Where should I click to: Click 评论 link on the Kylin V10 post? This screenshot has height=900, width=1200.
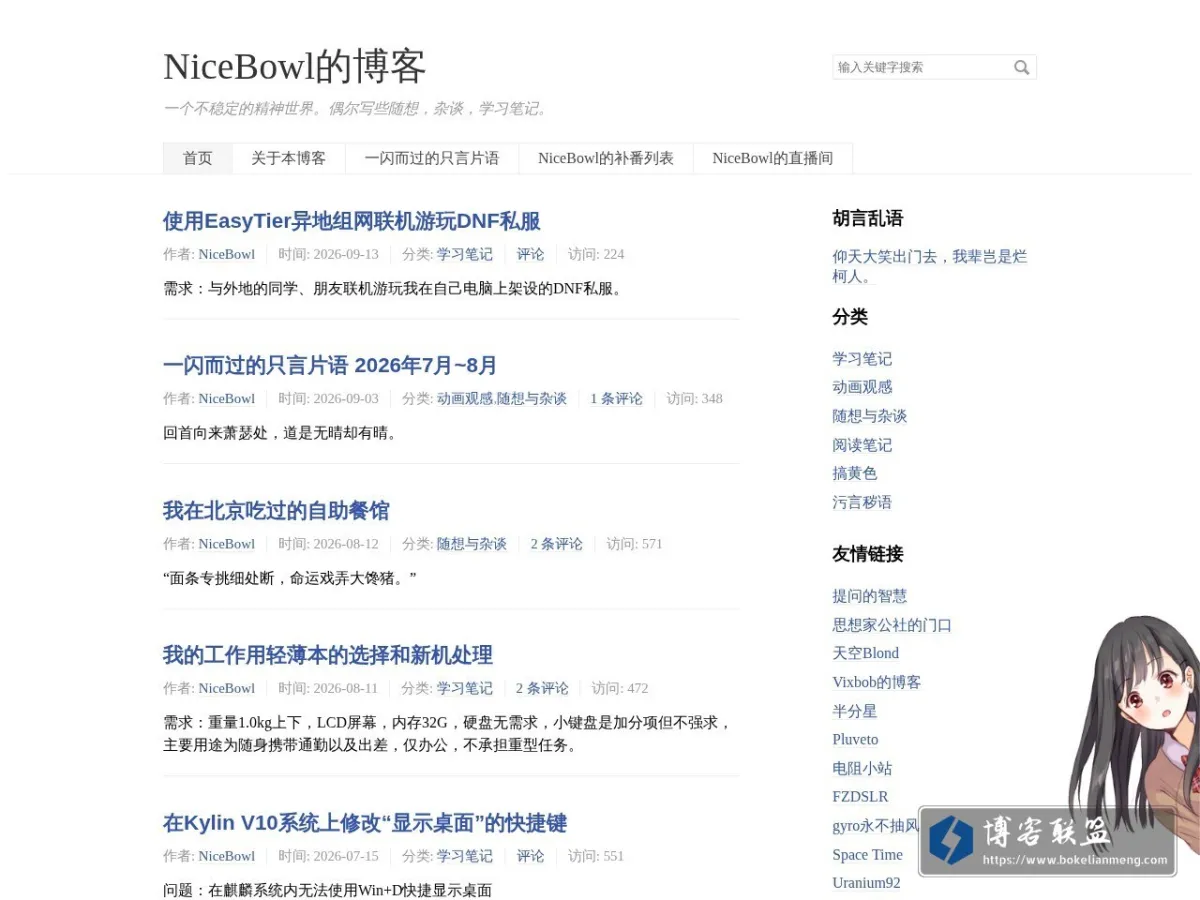tap(530, 856)
